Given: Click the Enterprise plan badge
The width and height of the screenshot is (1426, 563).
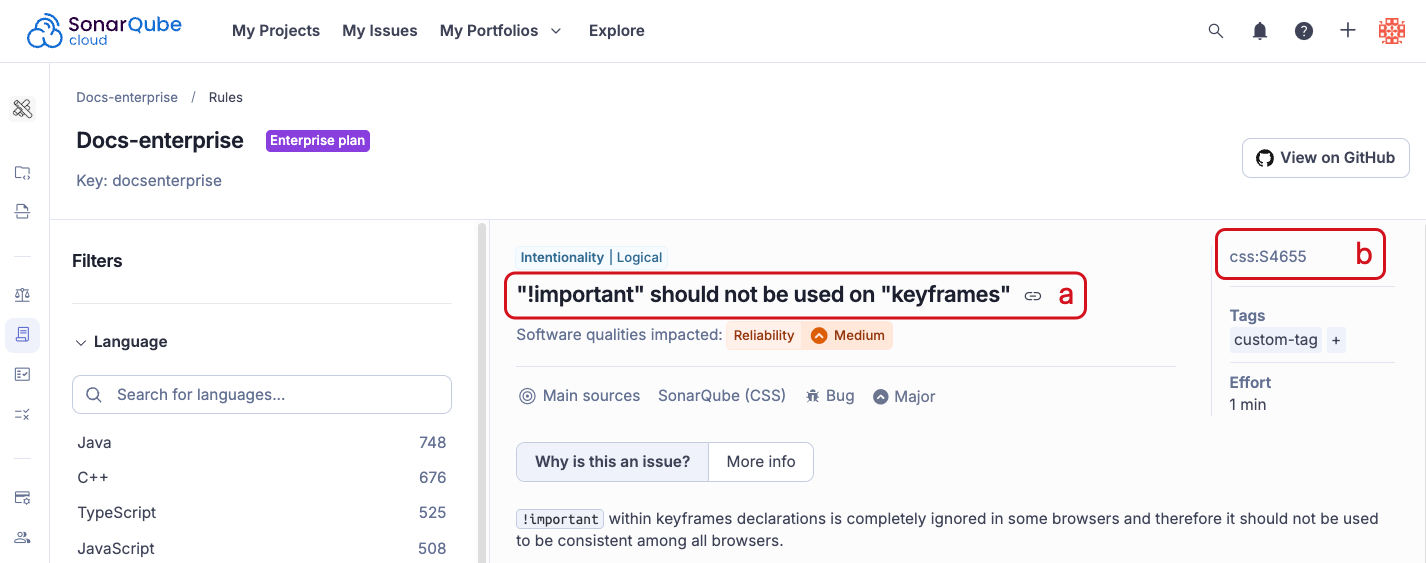Looking at the screenshot, I should point(318,141).
